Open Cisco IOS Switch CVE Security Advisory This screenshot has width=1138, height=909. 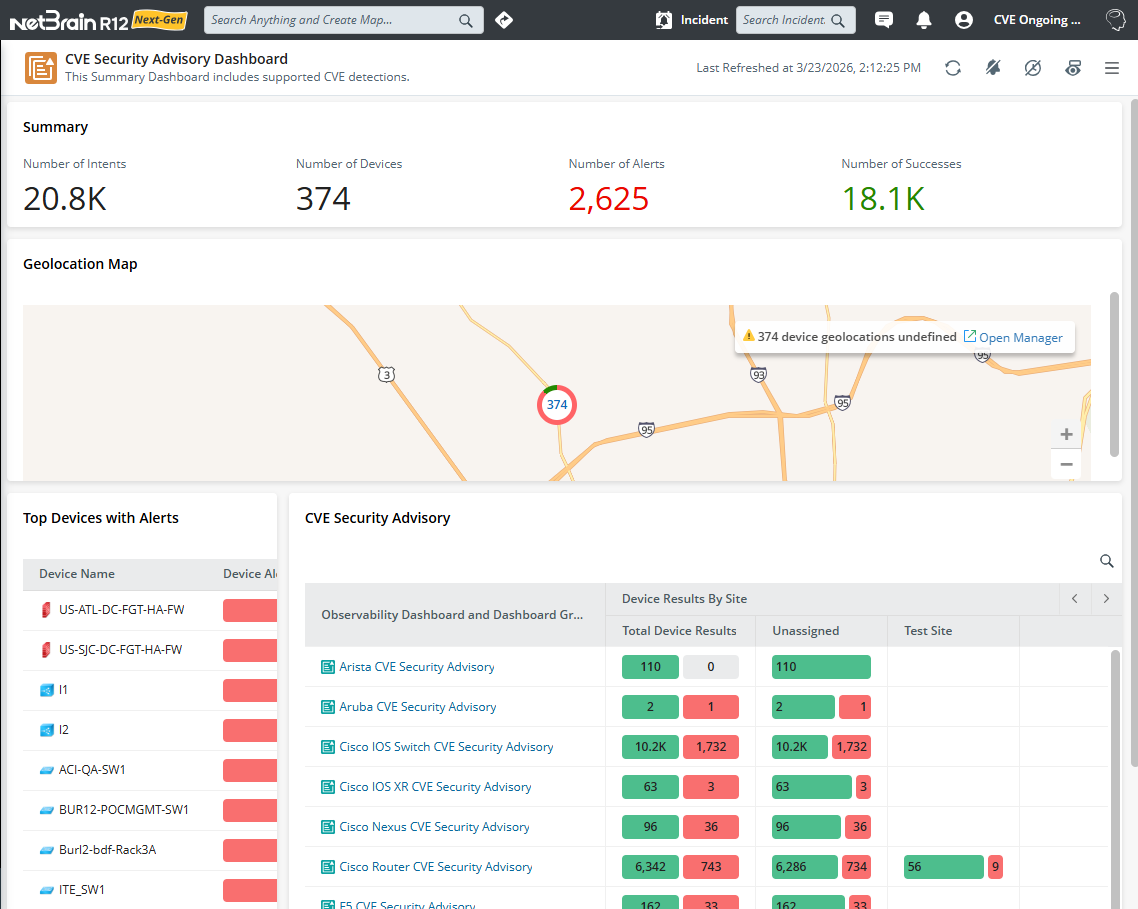tap(446, 746)
